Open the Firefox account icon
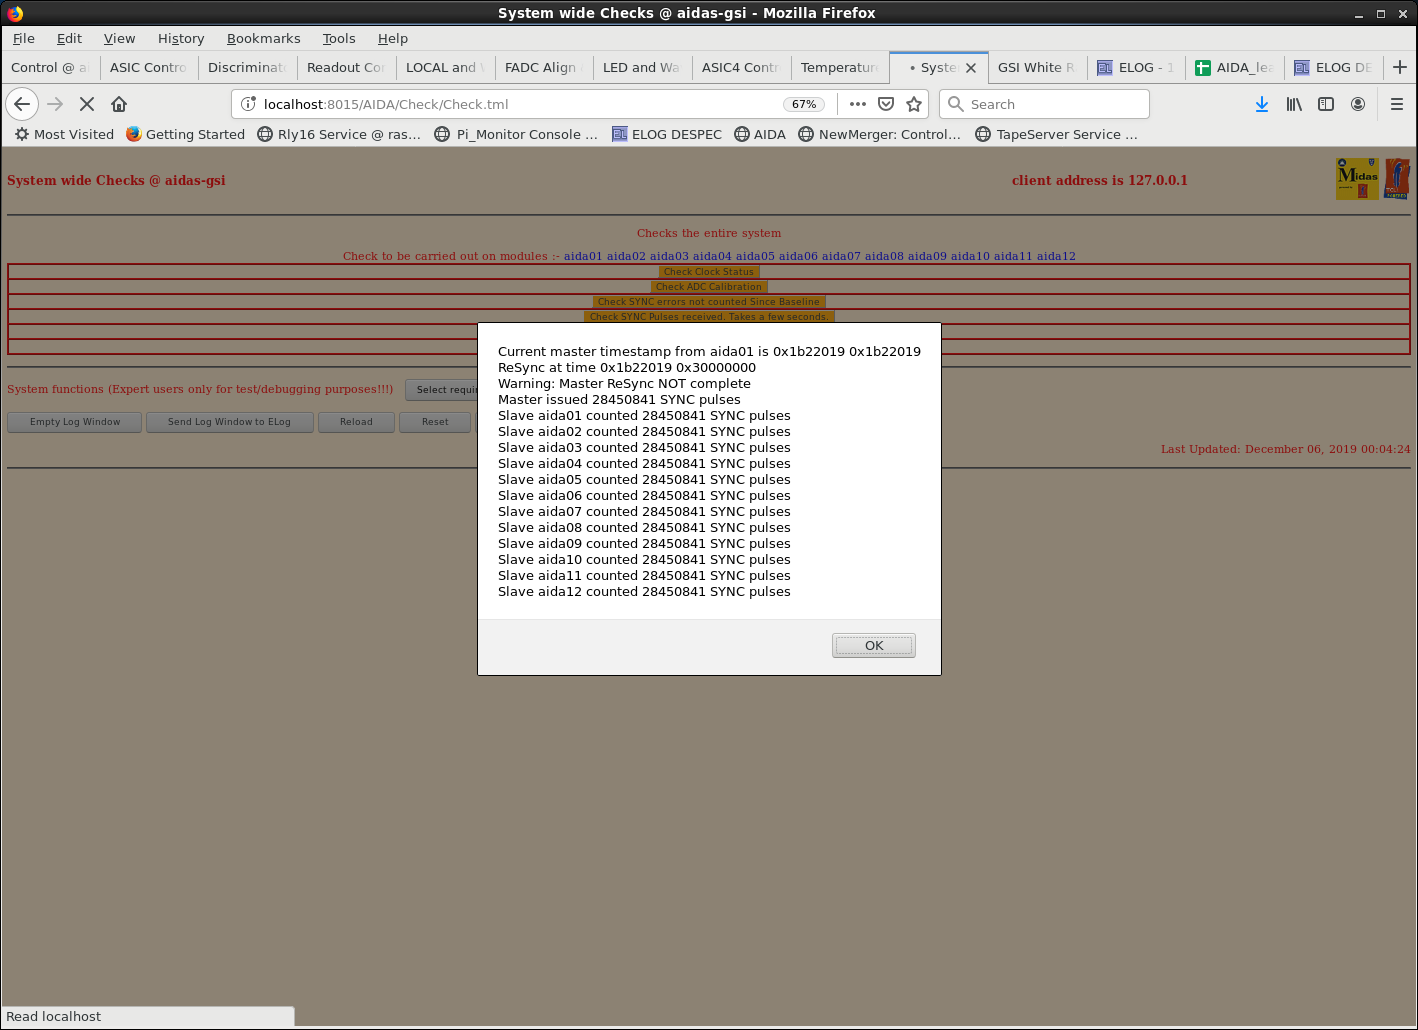1418x1030 pixels. [1358, 104]
